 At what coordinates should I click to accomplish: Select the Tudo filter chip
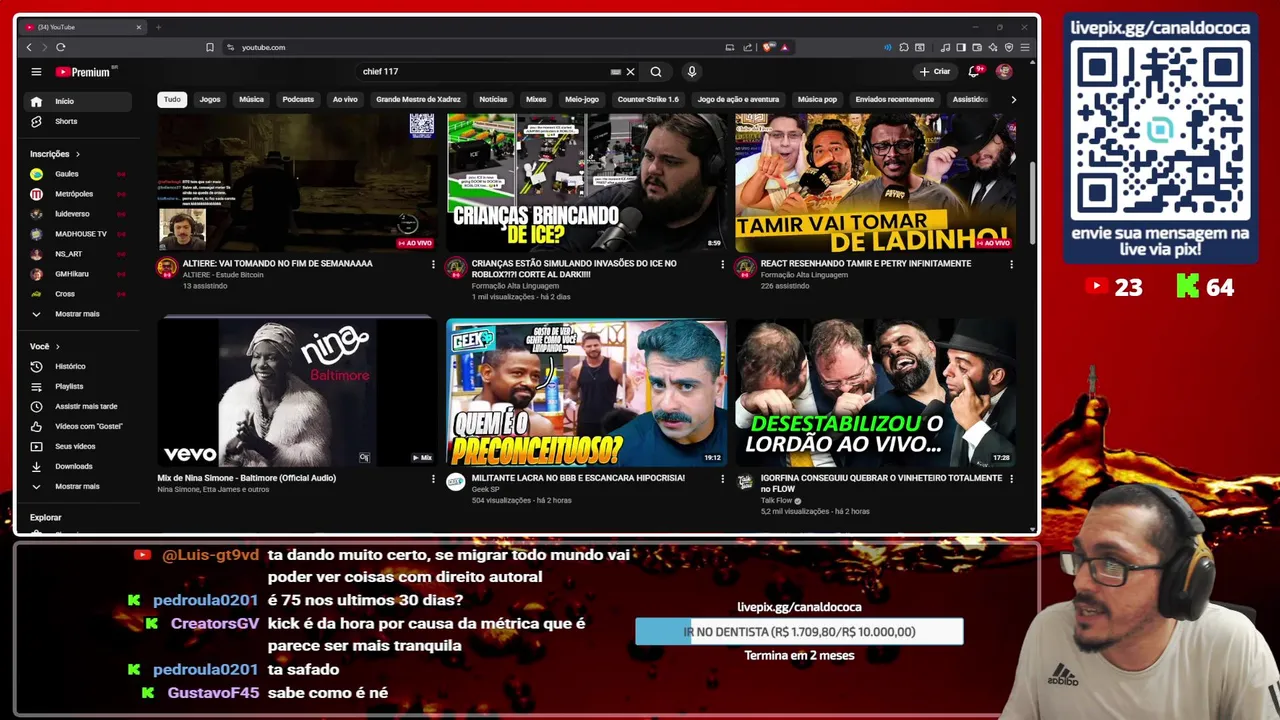172,99
